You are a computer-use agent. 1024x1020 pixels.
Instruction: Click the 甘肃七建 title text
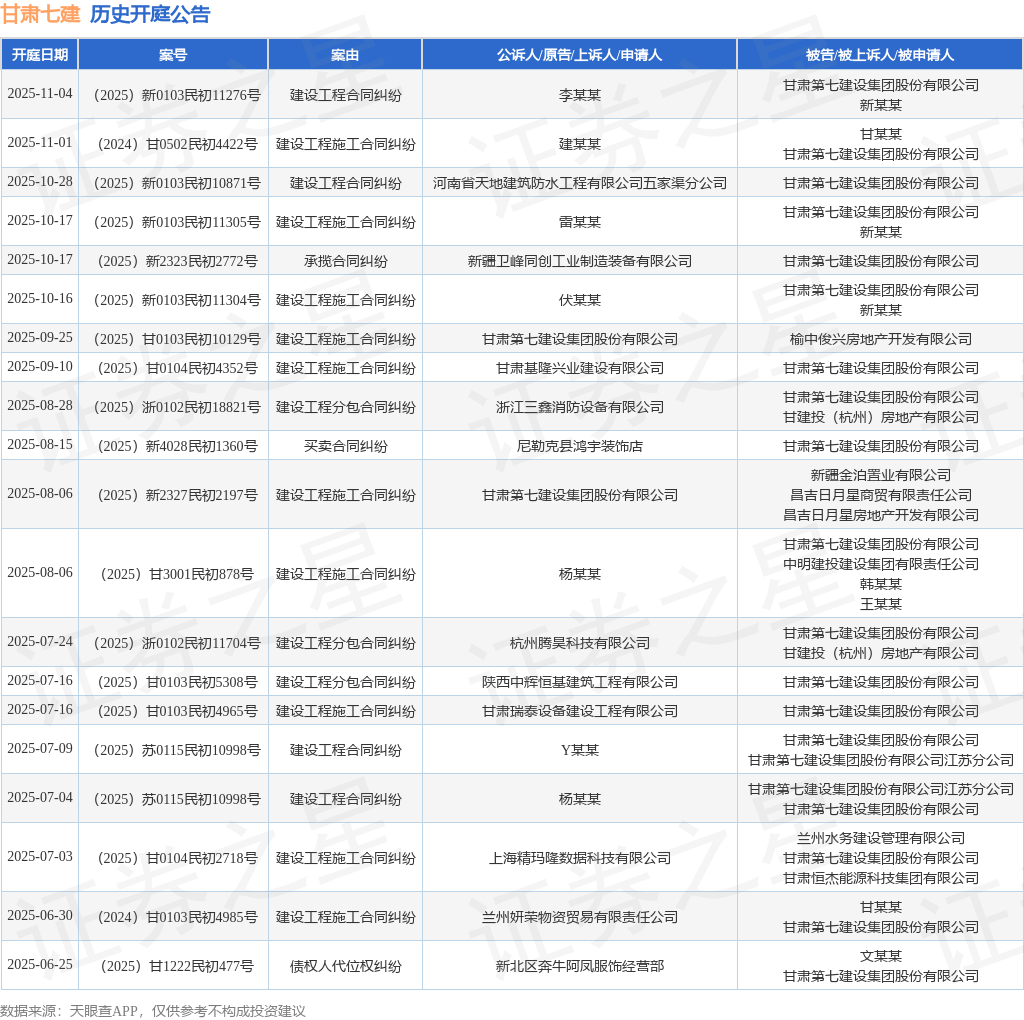coord(40,14)
